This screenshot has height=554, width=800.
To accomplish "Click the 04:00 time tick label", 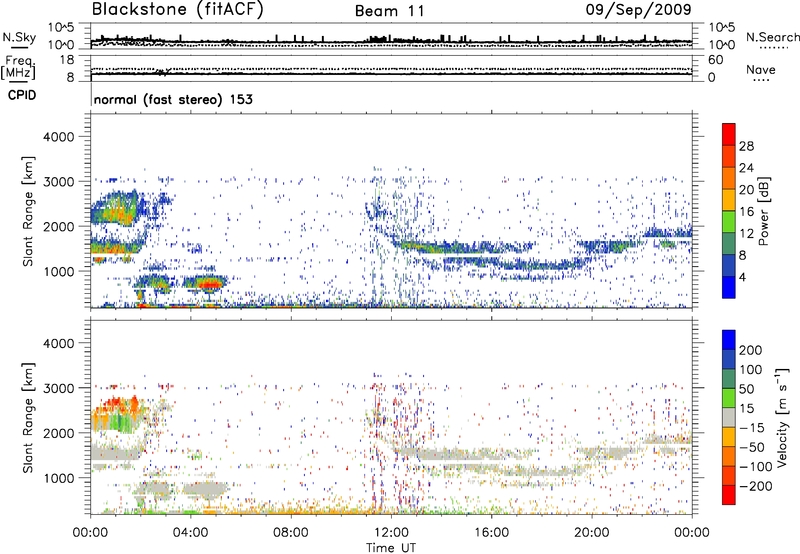I will pos(190,533).
